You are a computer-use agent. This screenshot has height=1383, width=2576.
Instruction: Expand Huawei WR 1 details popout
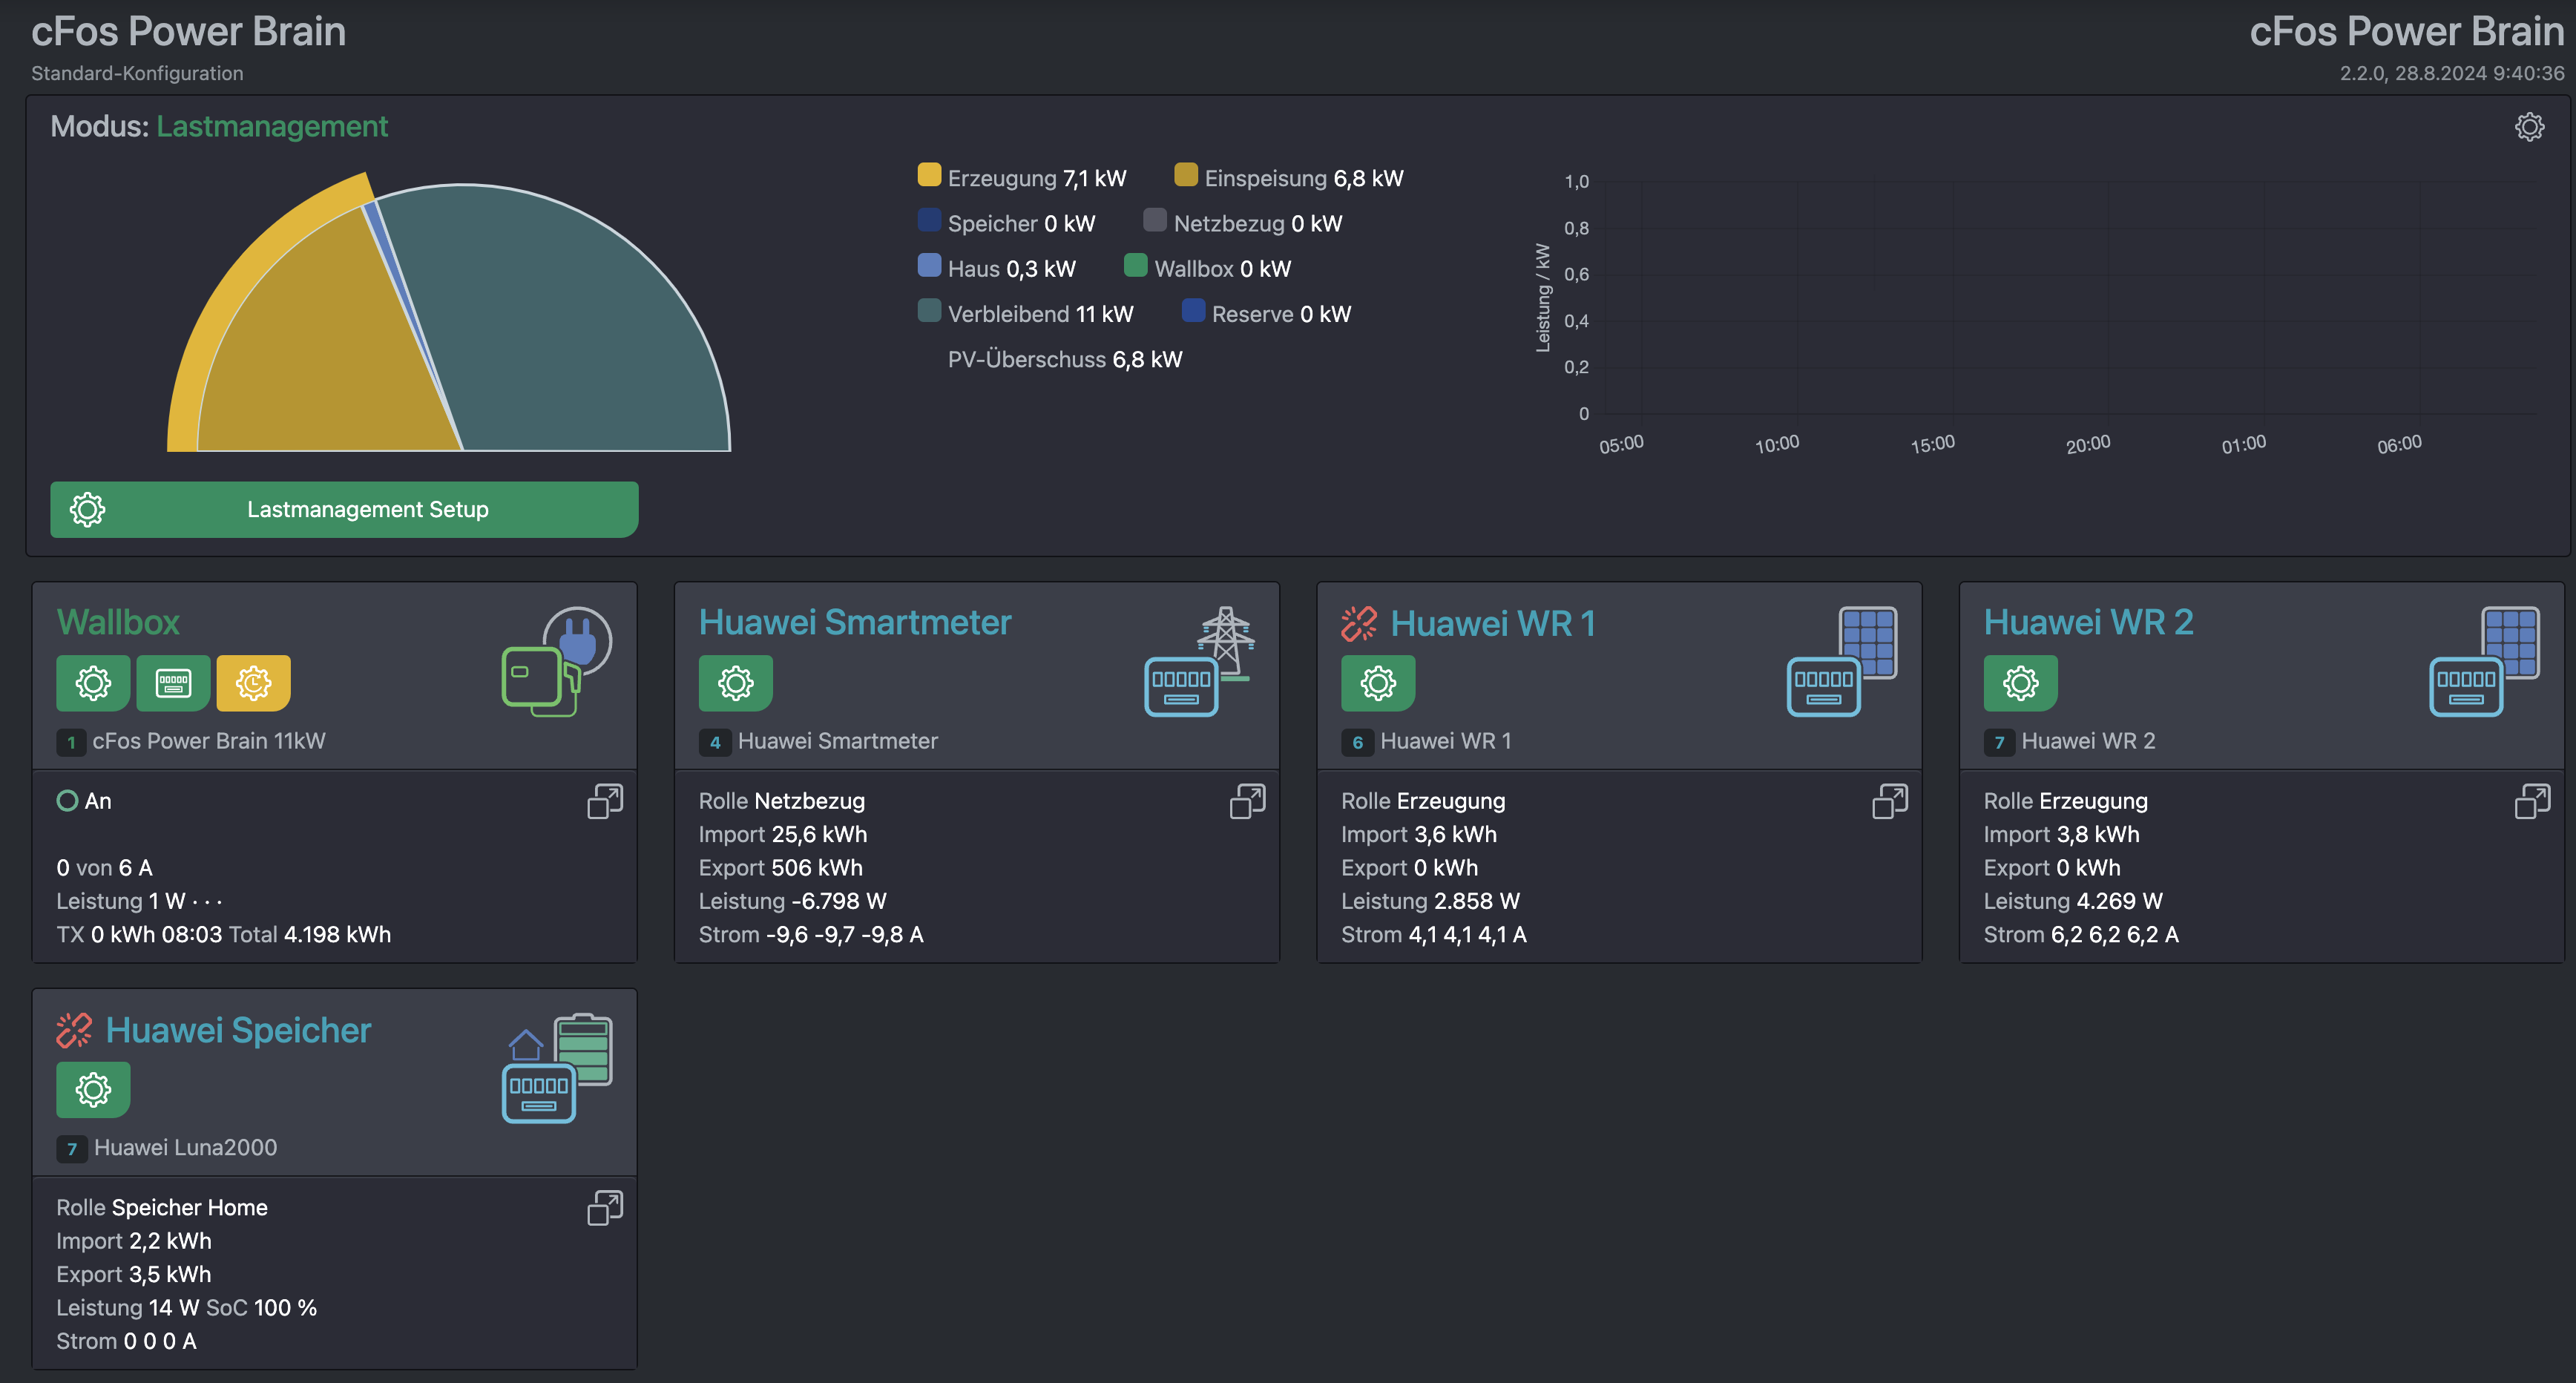point(1890,801)
